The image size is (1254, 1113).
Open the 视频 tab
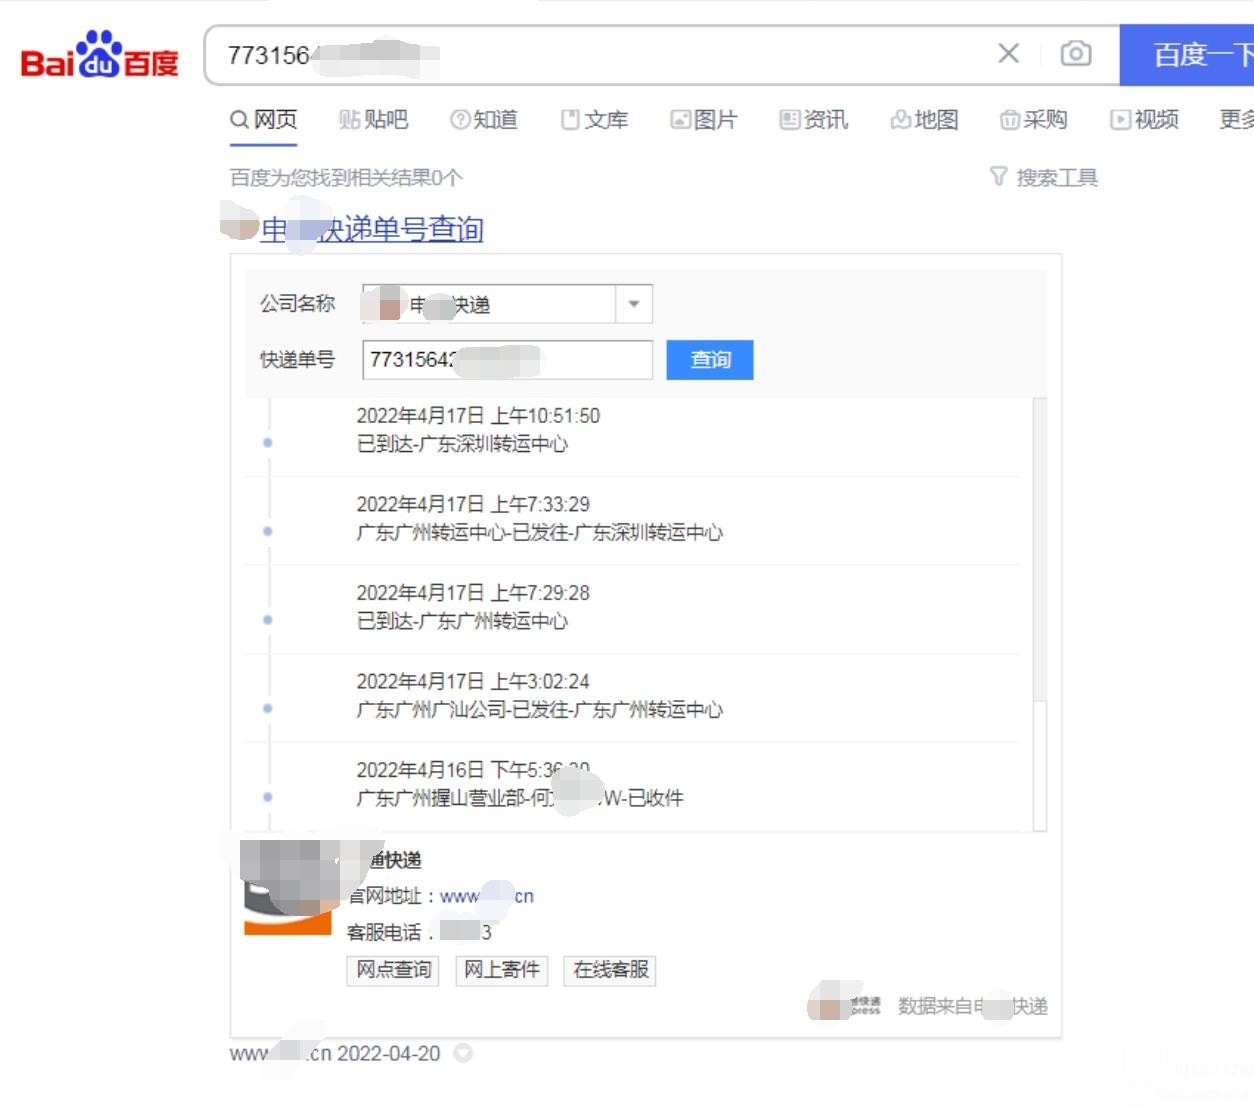1145,120
